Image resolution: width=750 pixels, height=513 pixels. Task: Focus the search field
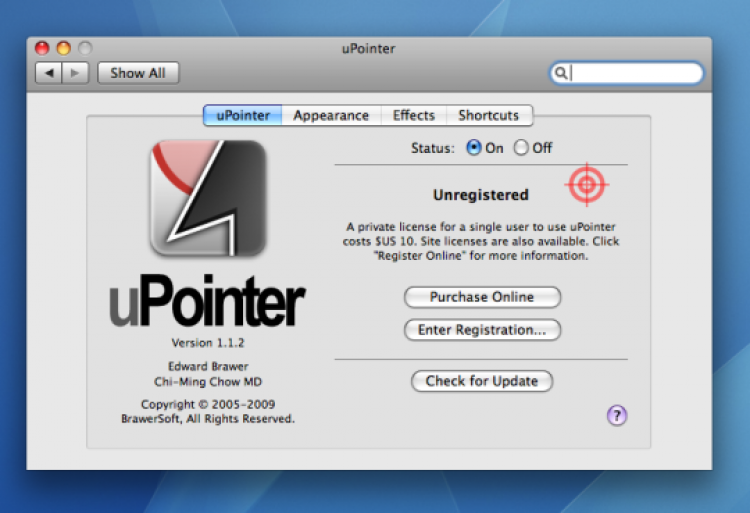[x=627, y=73]
